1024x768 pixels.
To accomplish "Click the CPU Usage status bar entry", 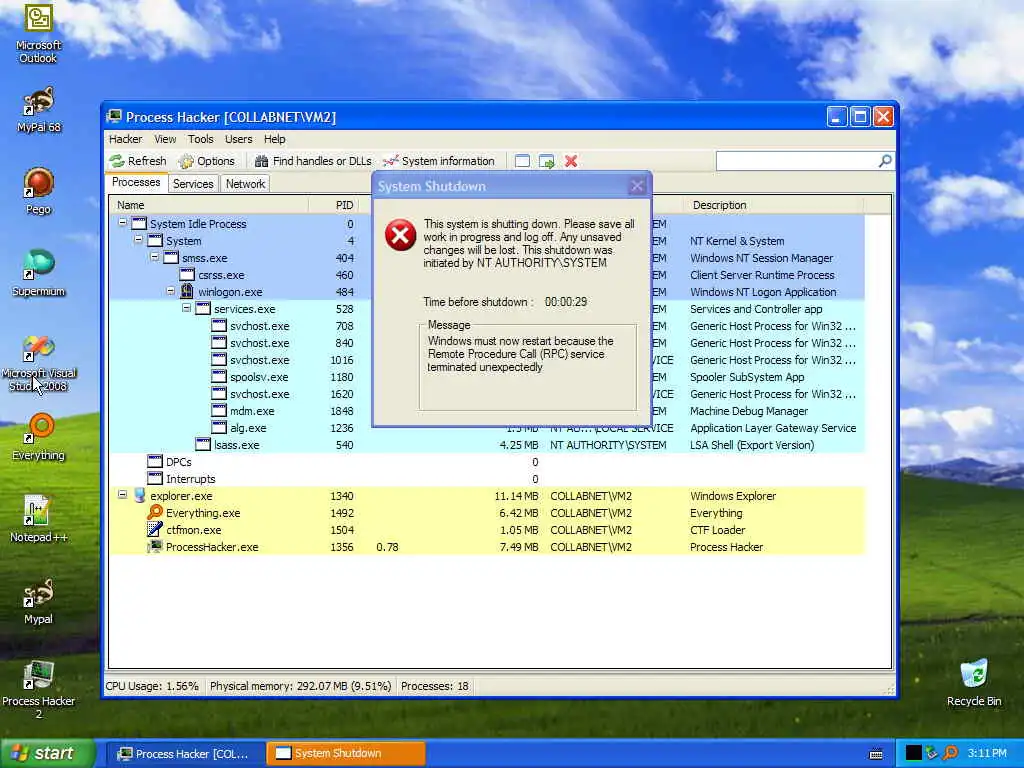I will [152, 686].
